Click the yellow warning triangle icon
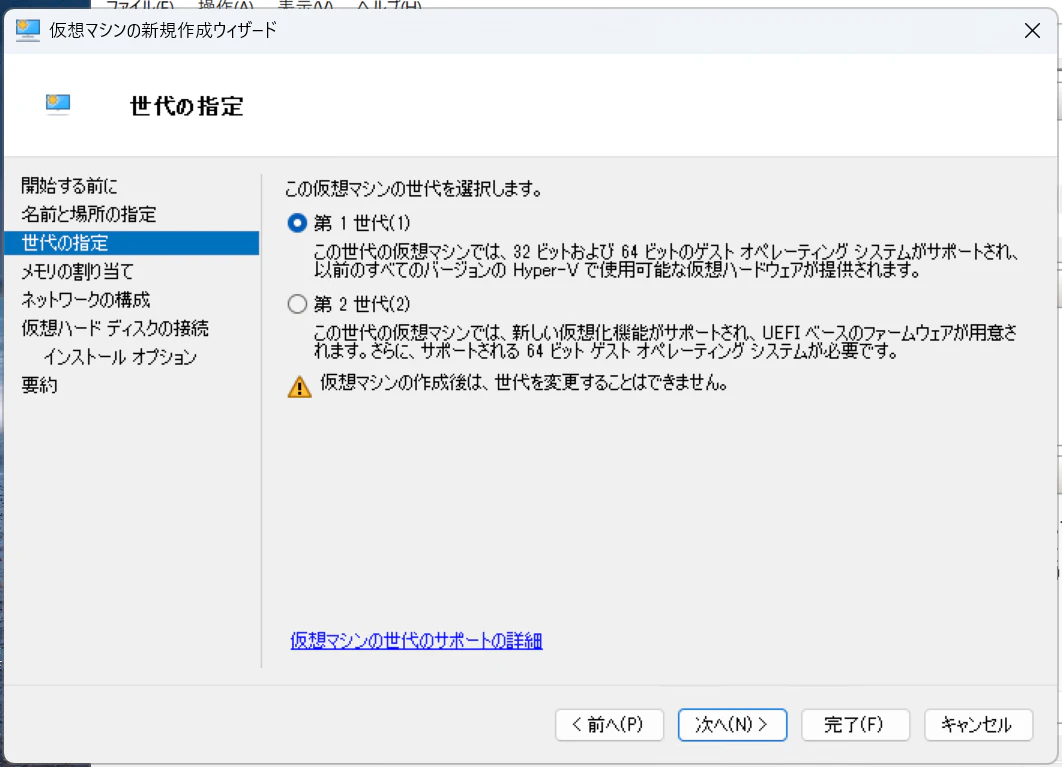Viewport: 1062px width, 767px height. click(299, 387)
